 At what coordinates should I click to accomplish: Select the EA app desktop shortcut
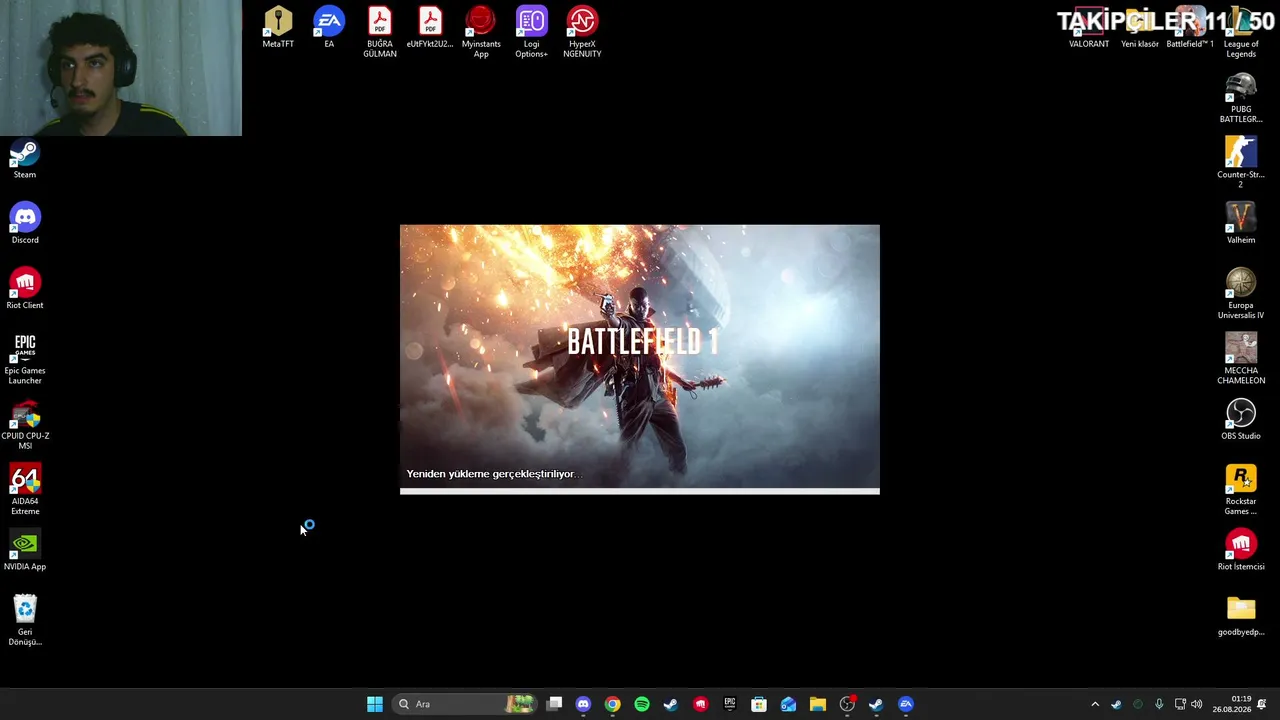(329, 28)
